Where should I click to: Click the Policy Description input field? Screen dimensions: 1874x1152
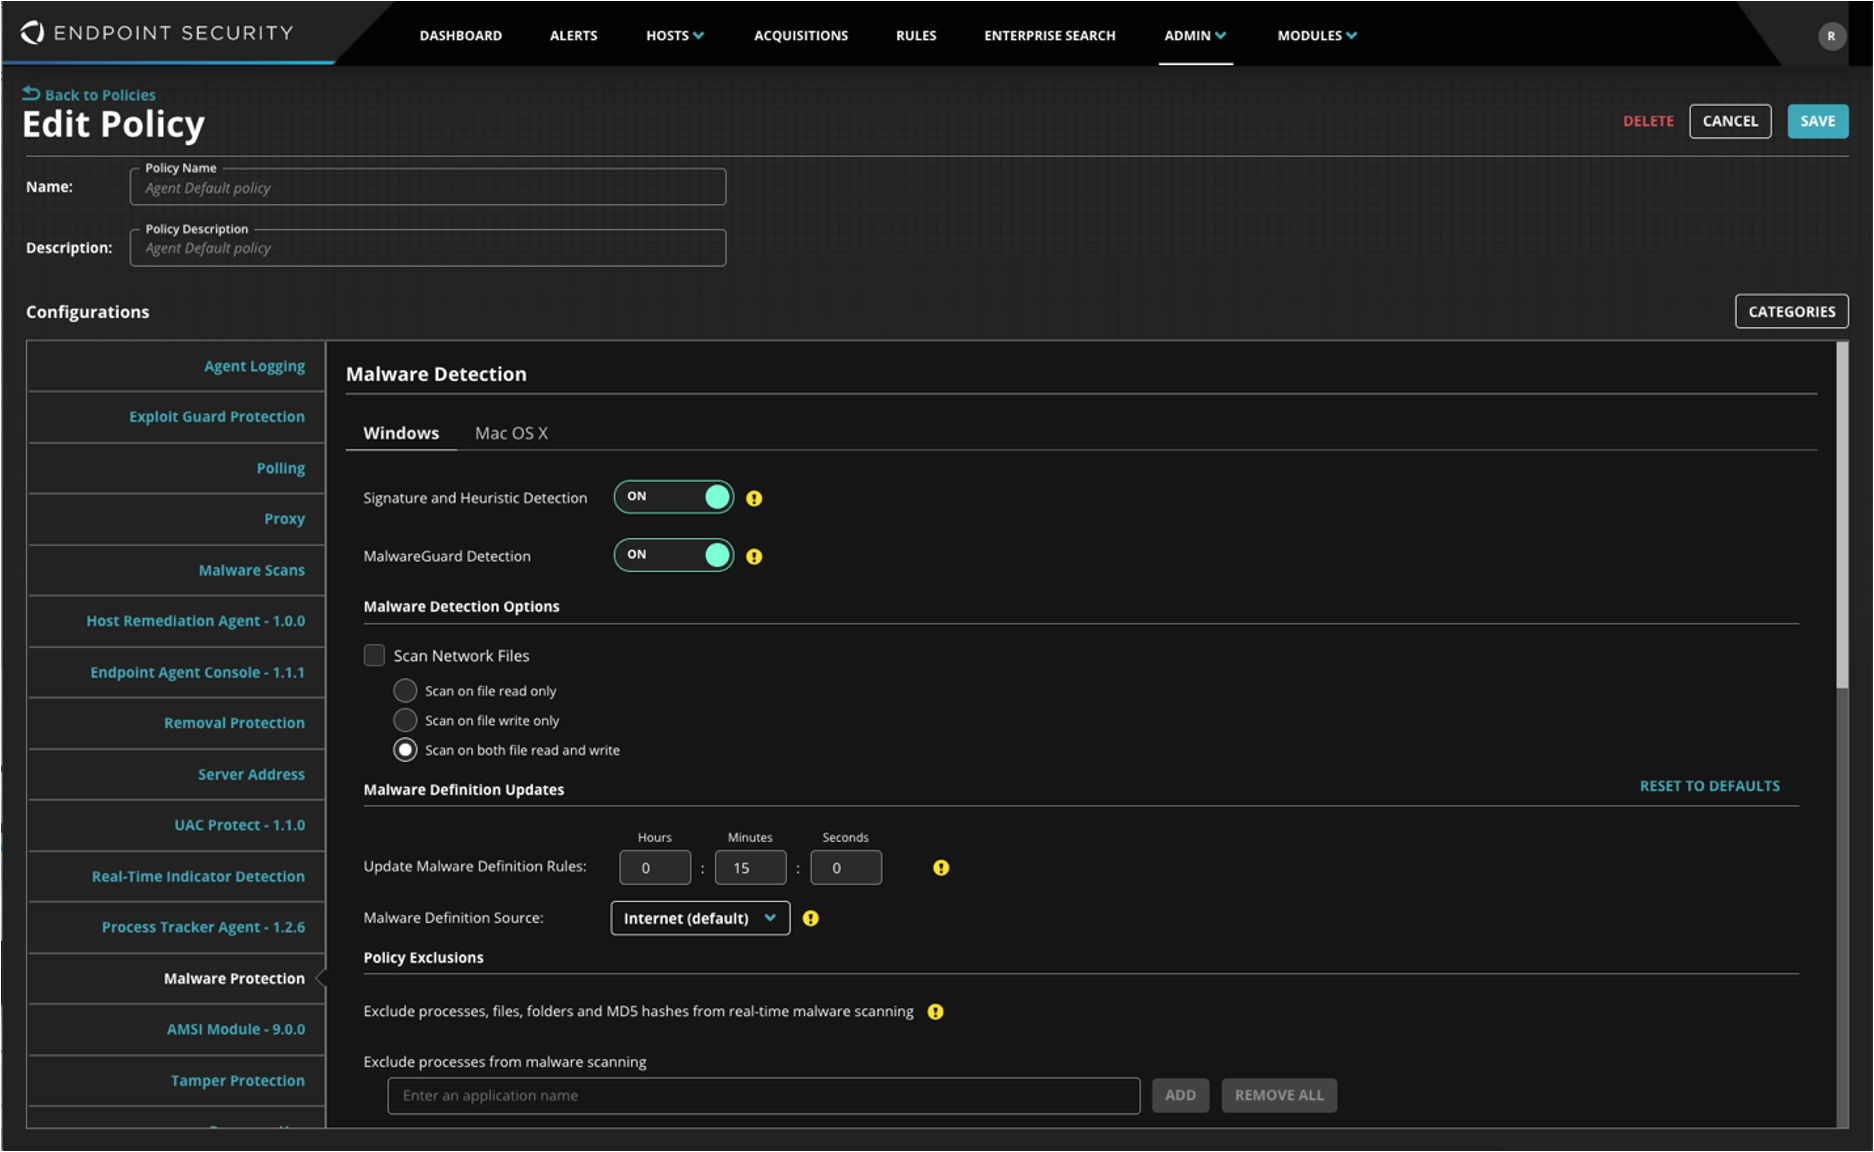pos(428,248)
